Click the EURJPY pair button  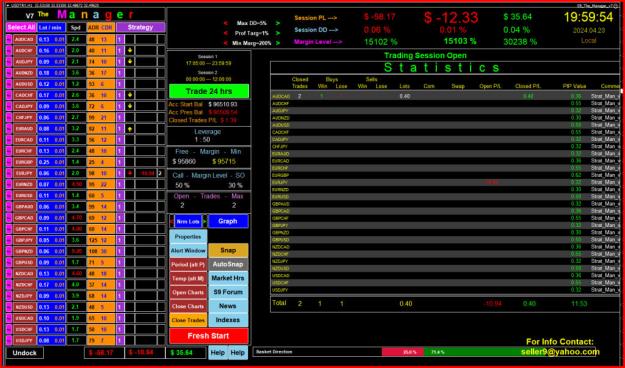24,173
